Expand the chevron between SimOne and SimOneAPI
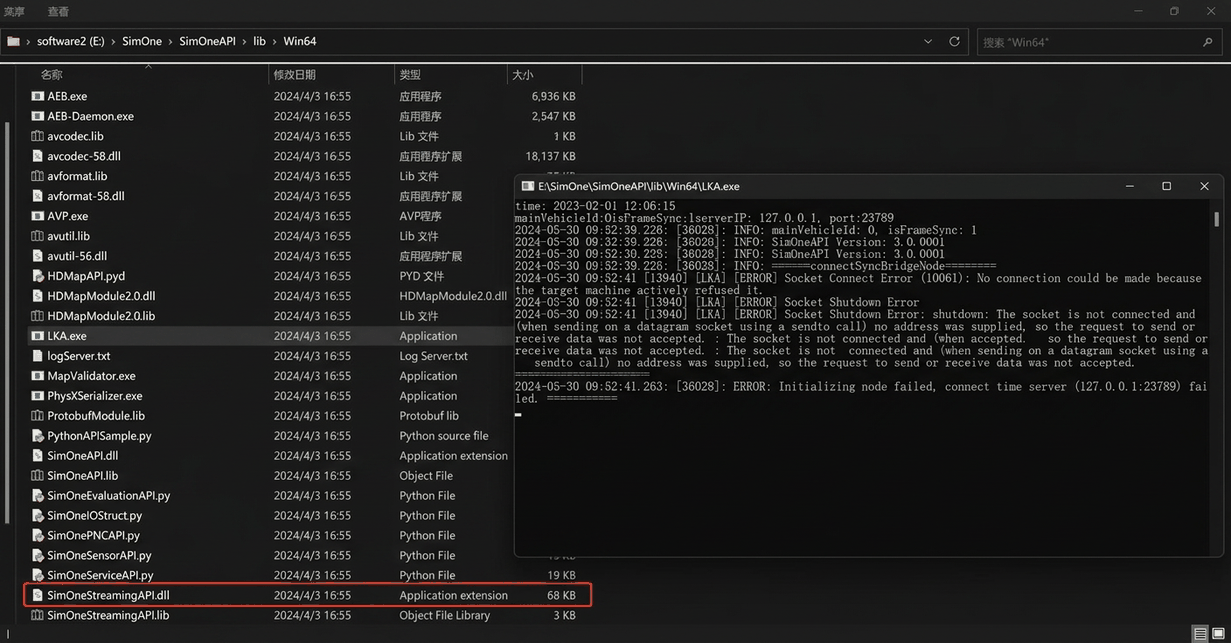Screen dimensions: 1231x643 170,42
